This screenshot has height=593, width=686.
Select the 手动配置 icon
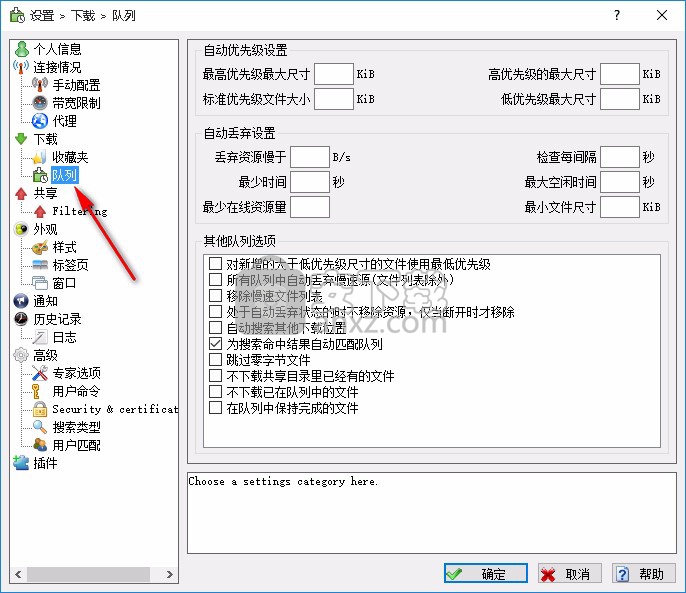[40, 85]
